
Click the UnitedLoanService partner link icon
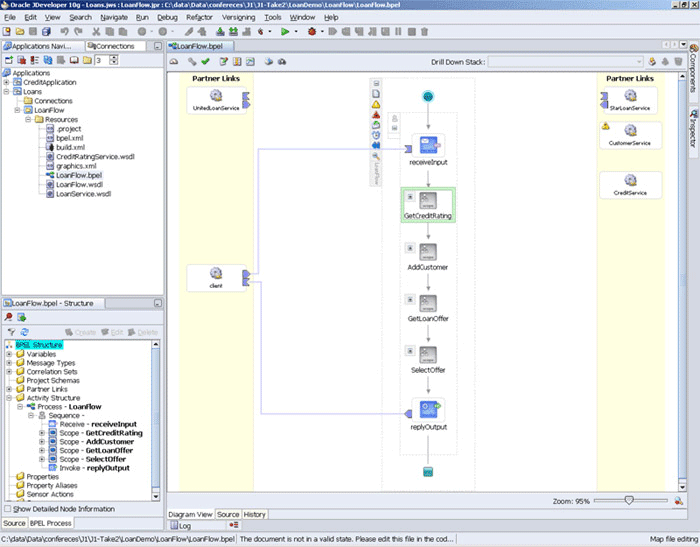(x=215, y=96)
